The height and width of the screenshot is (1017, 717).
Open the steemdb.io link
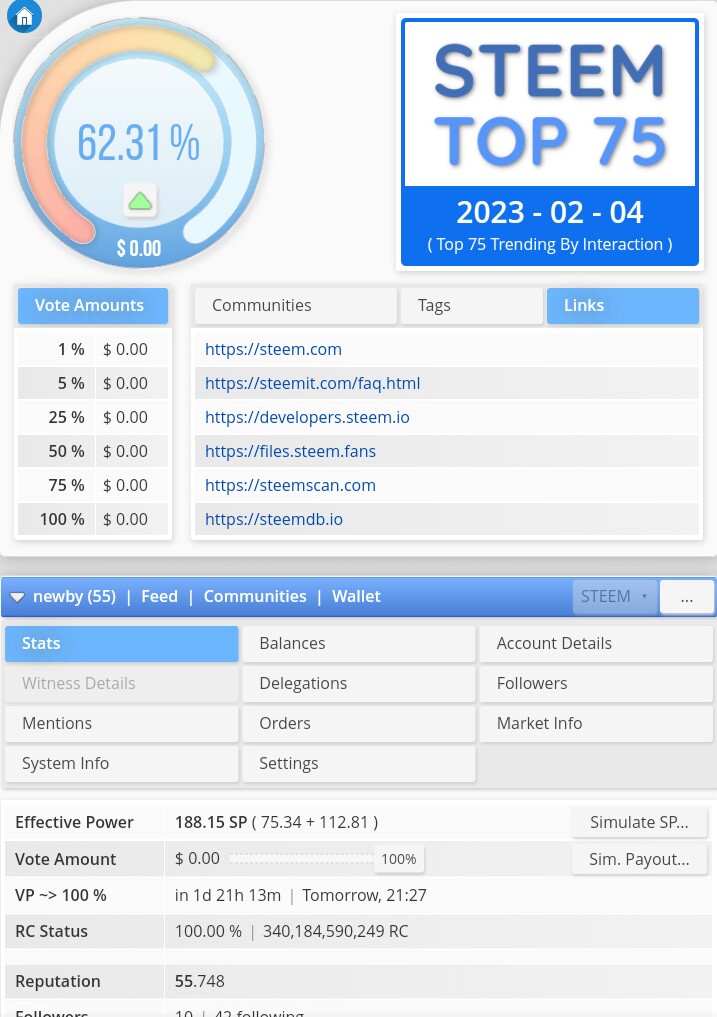274,520
